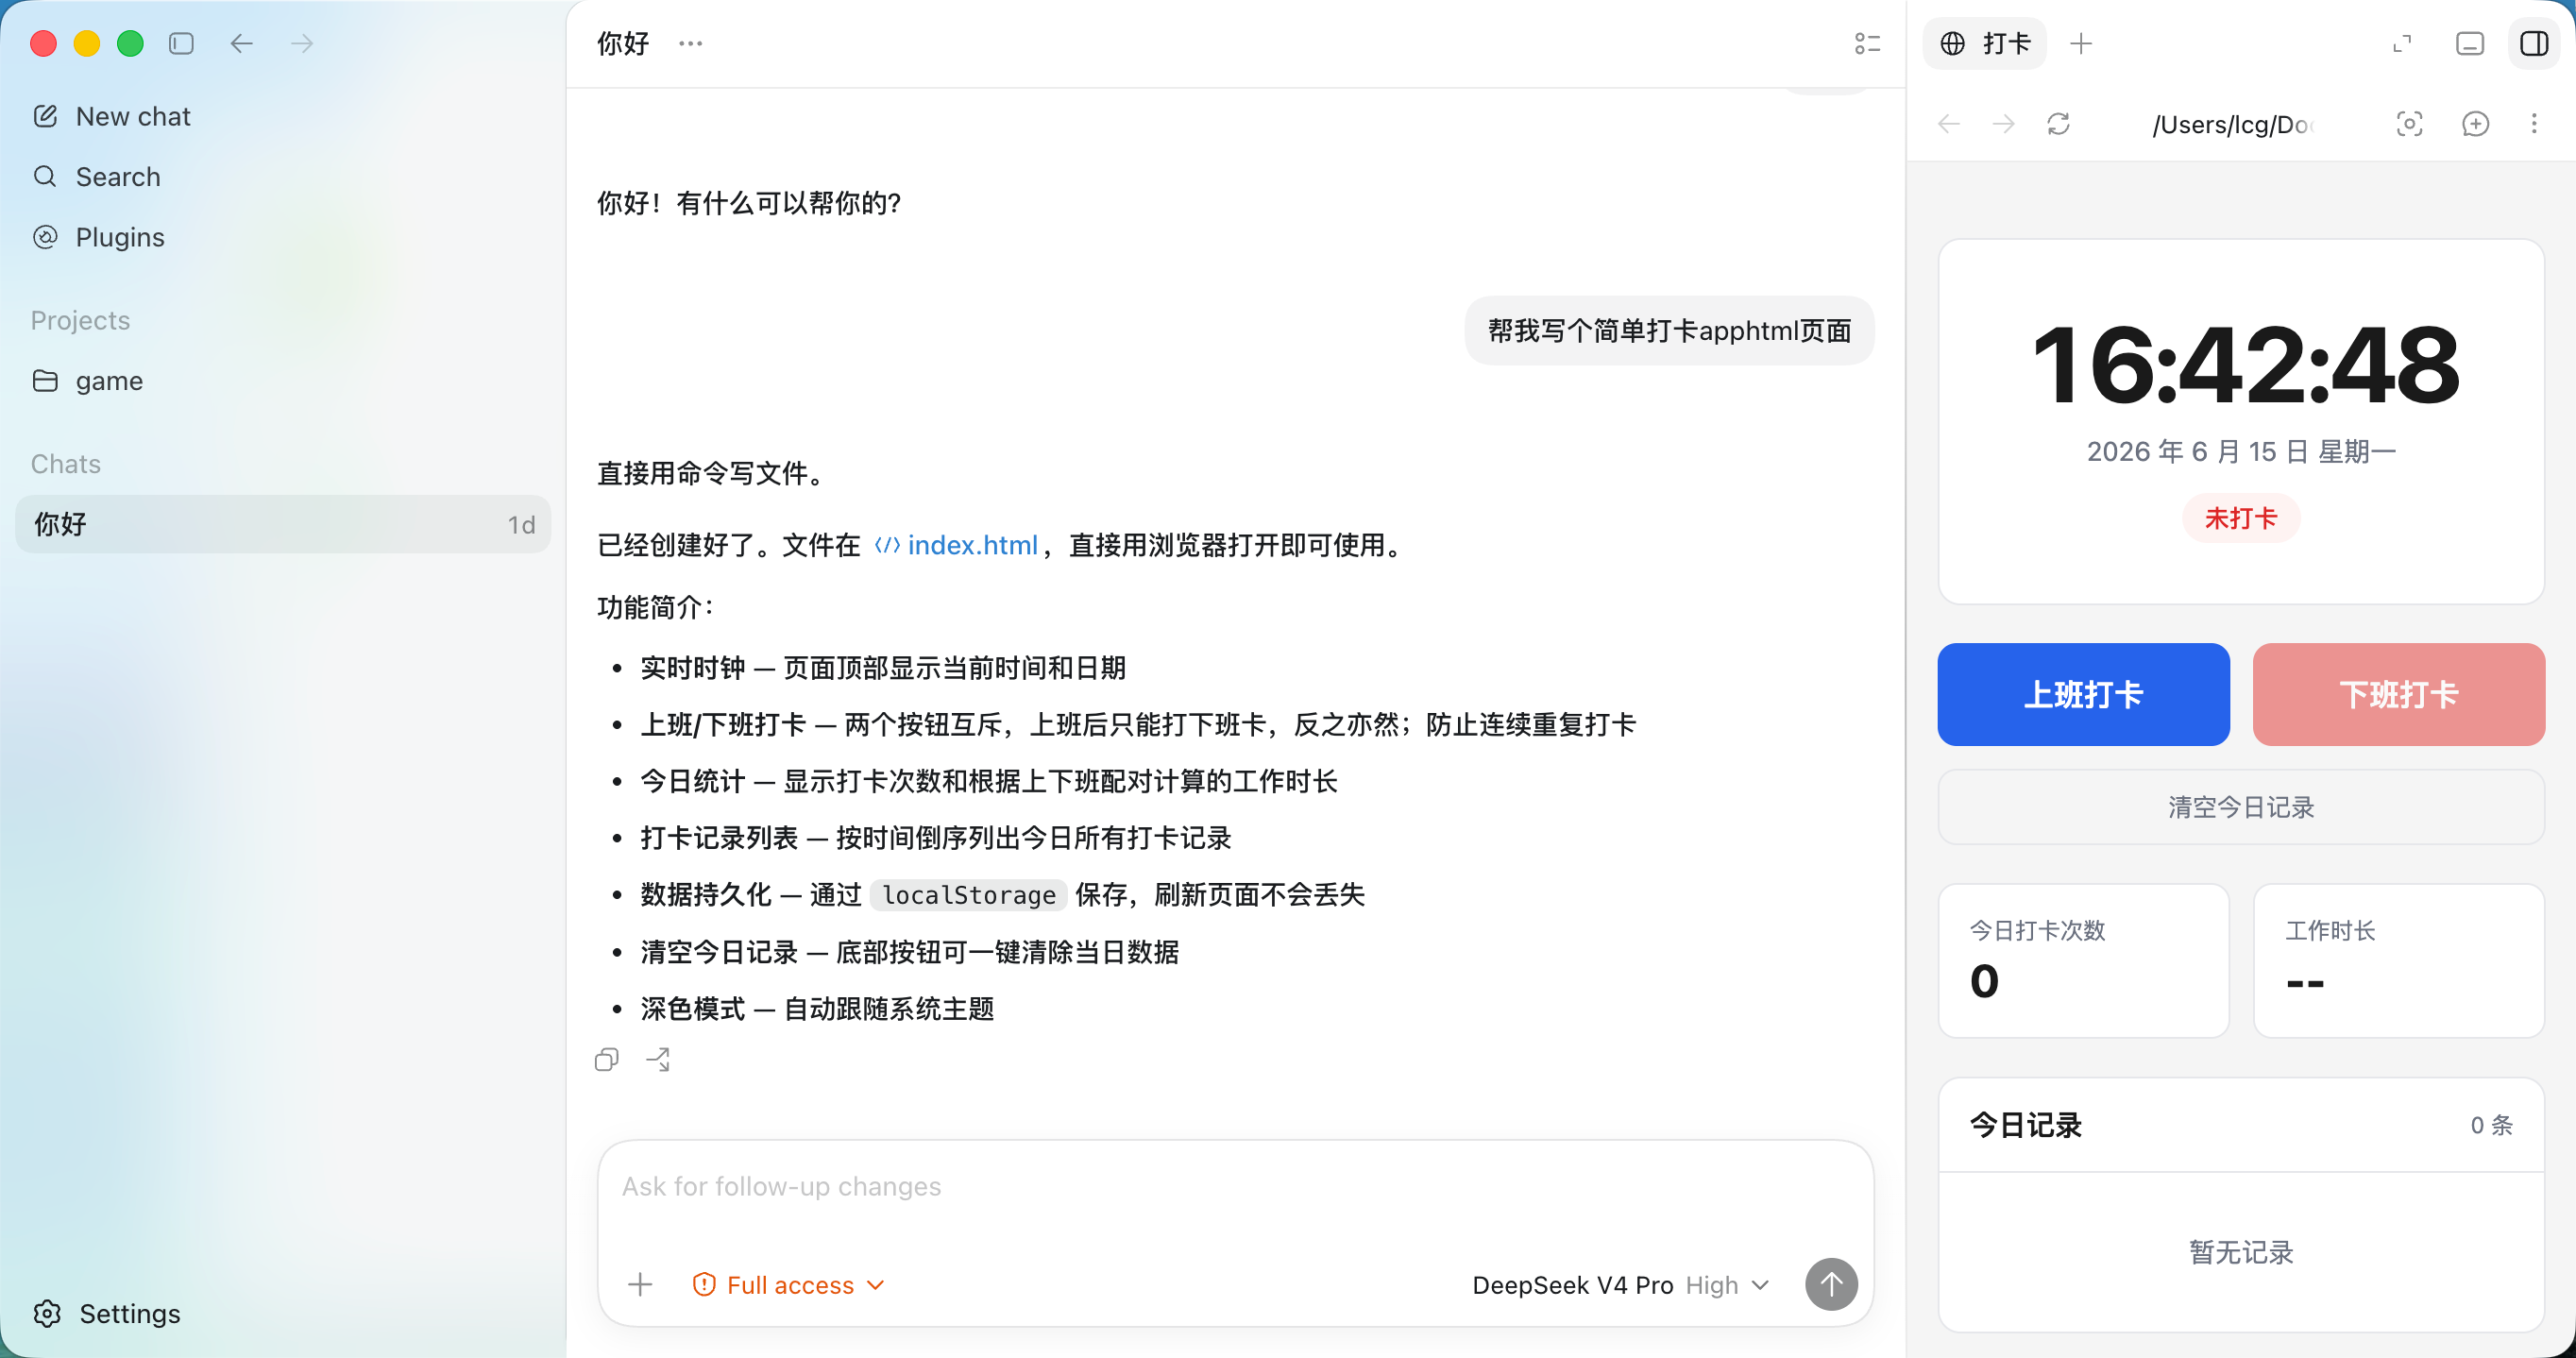Open the Full access permissions dropdown
Viewport: 2576px width, 1358px height.
[x=789, y=1284]
